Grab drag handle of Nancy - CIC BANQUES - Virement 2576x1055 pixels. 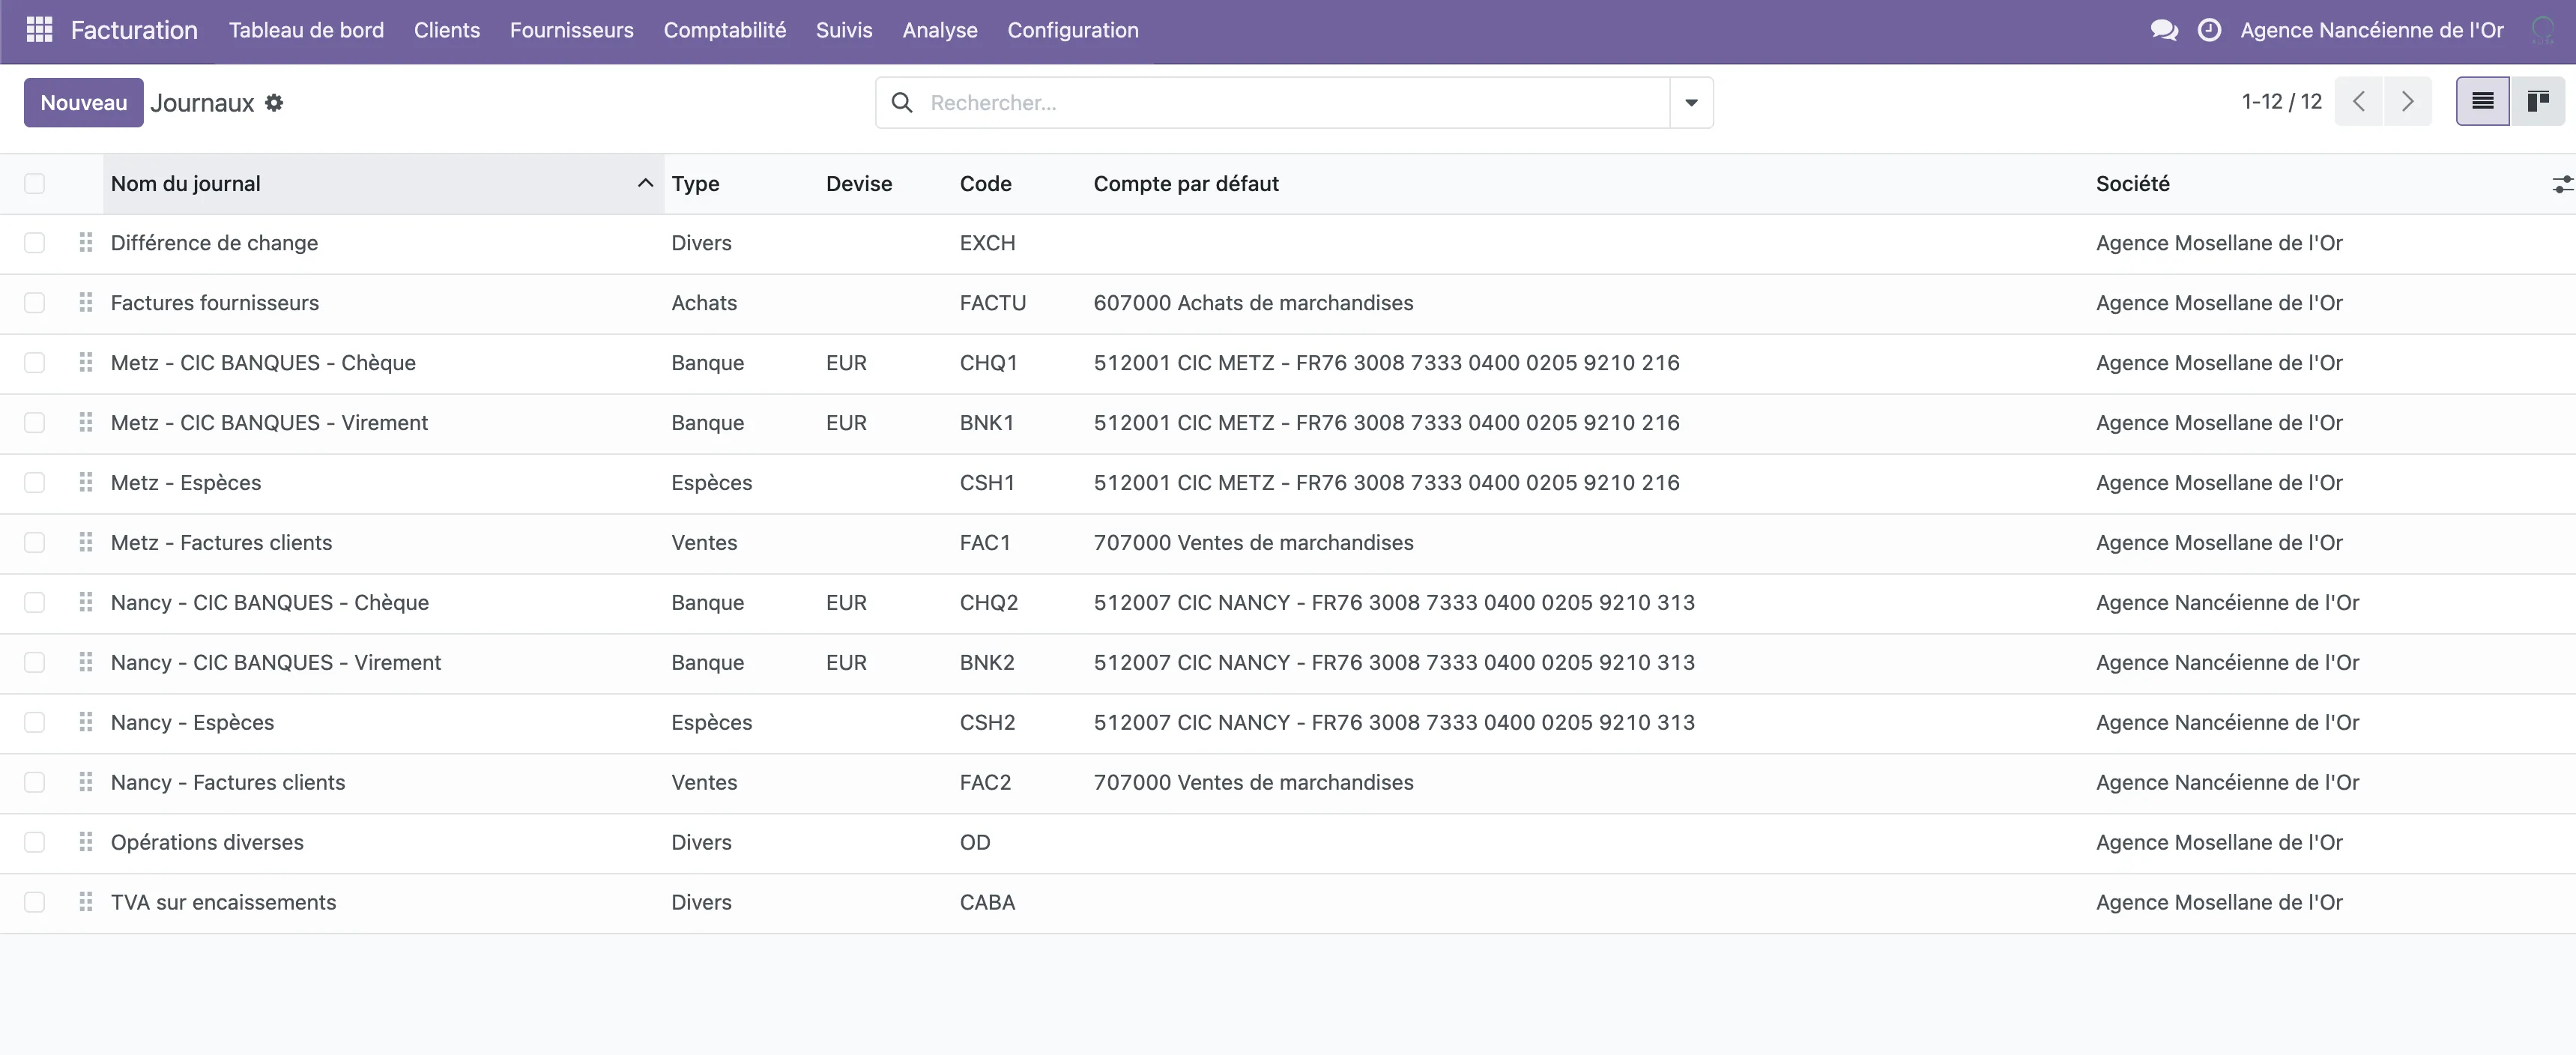(x=86, y=663)
